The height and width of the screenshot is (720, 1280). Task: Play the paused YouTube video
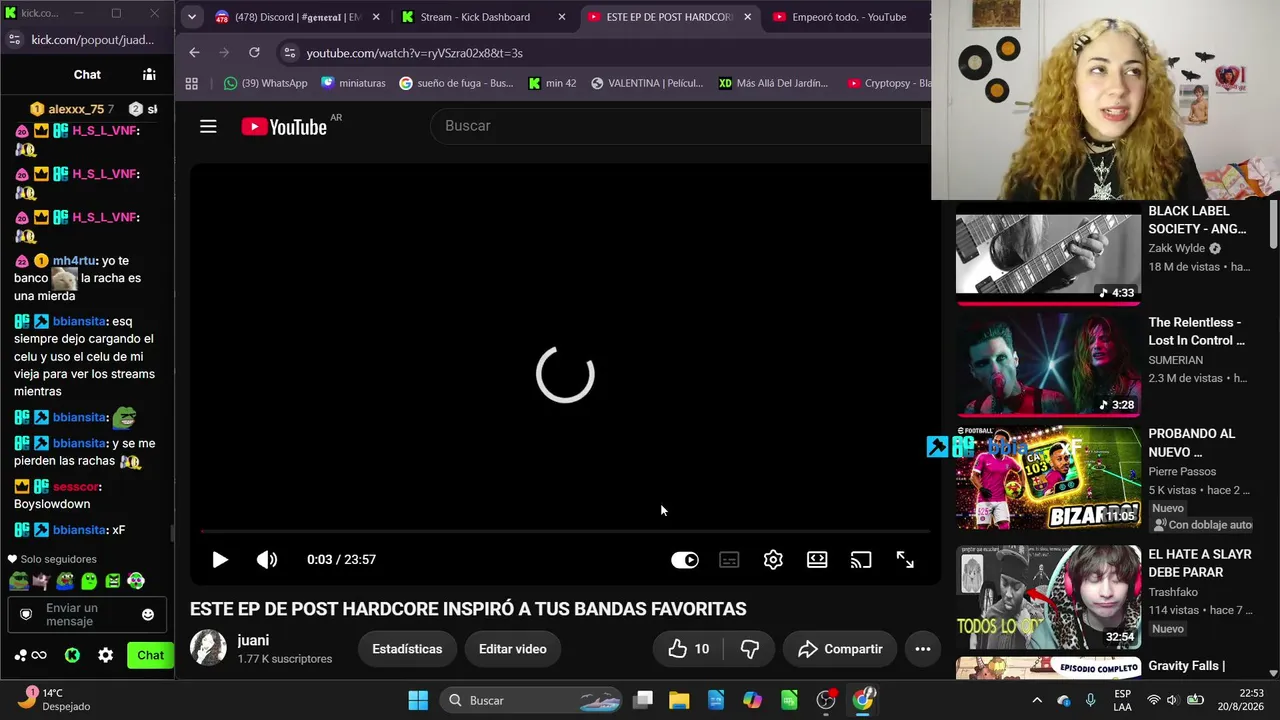click(x=220, y=560)
